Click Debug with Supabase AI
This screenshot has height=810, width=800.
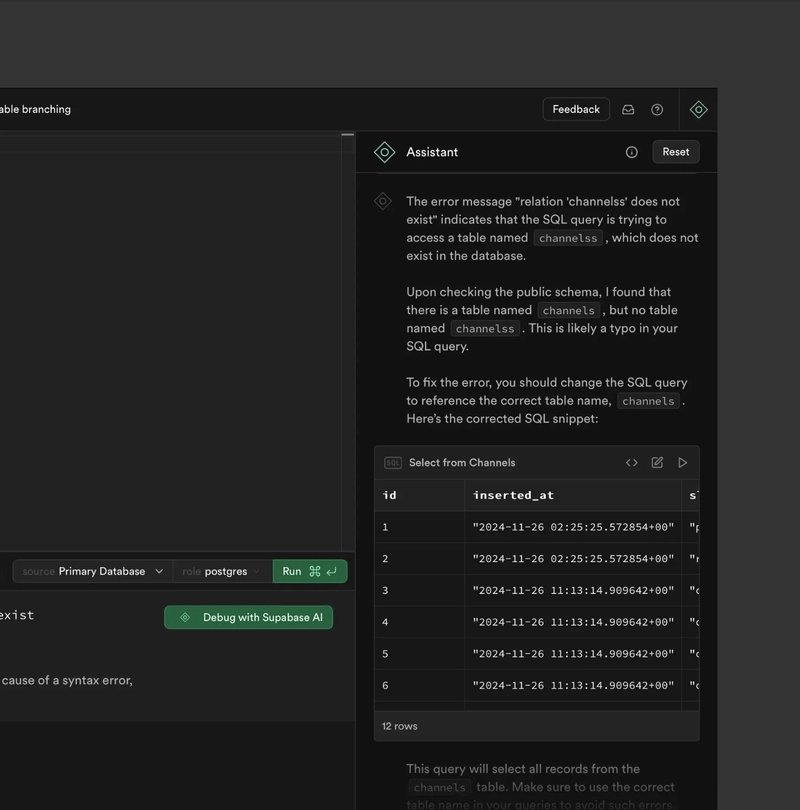pos(248,617)
